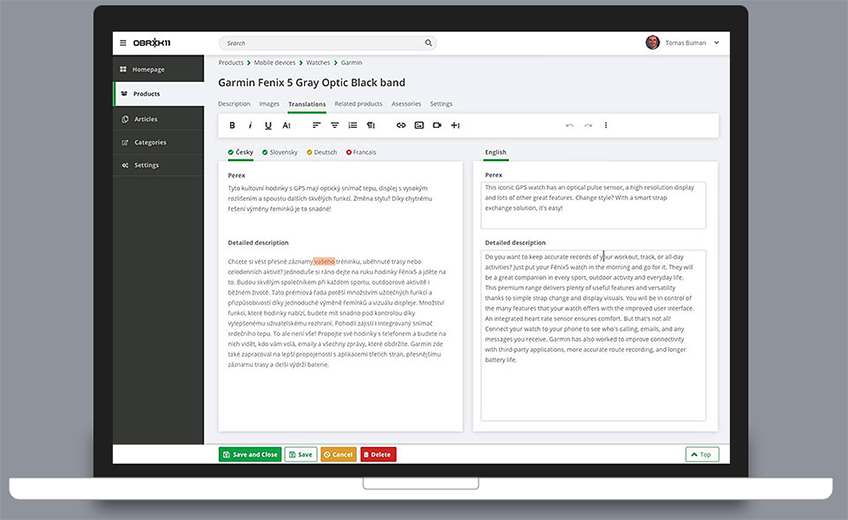Click the search magnifier icon
848x520 pixels.
428,43
